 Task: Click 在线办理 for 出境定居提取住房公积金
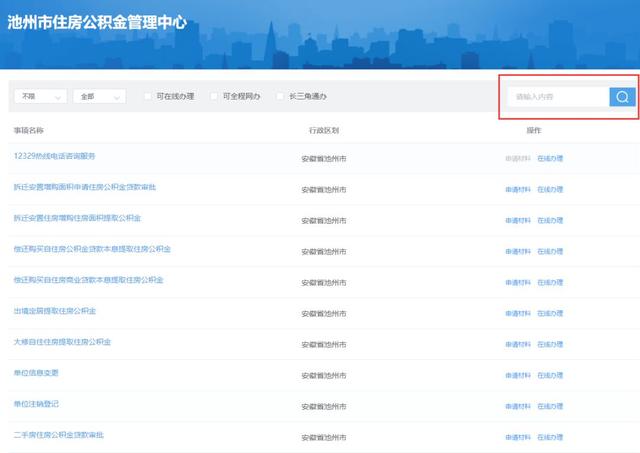click(x=550, y=313)
